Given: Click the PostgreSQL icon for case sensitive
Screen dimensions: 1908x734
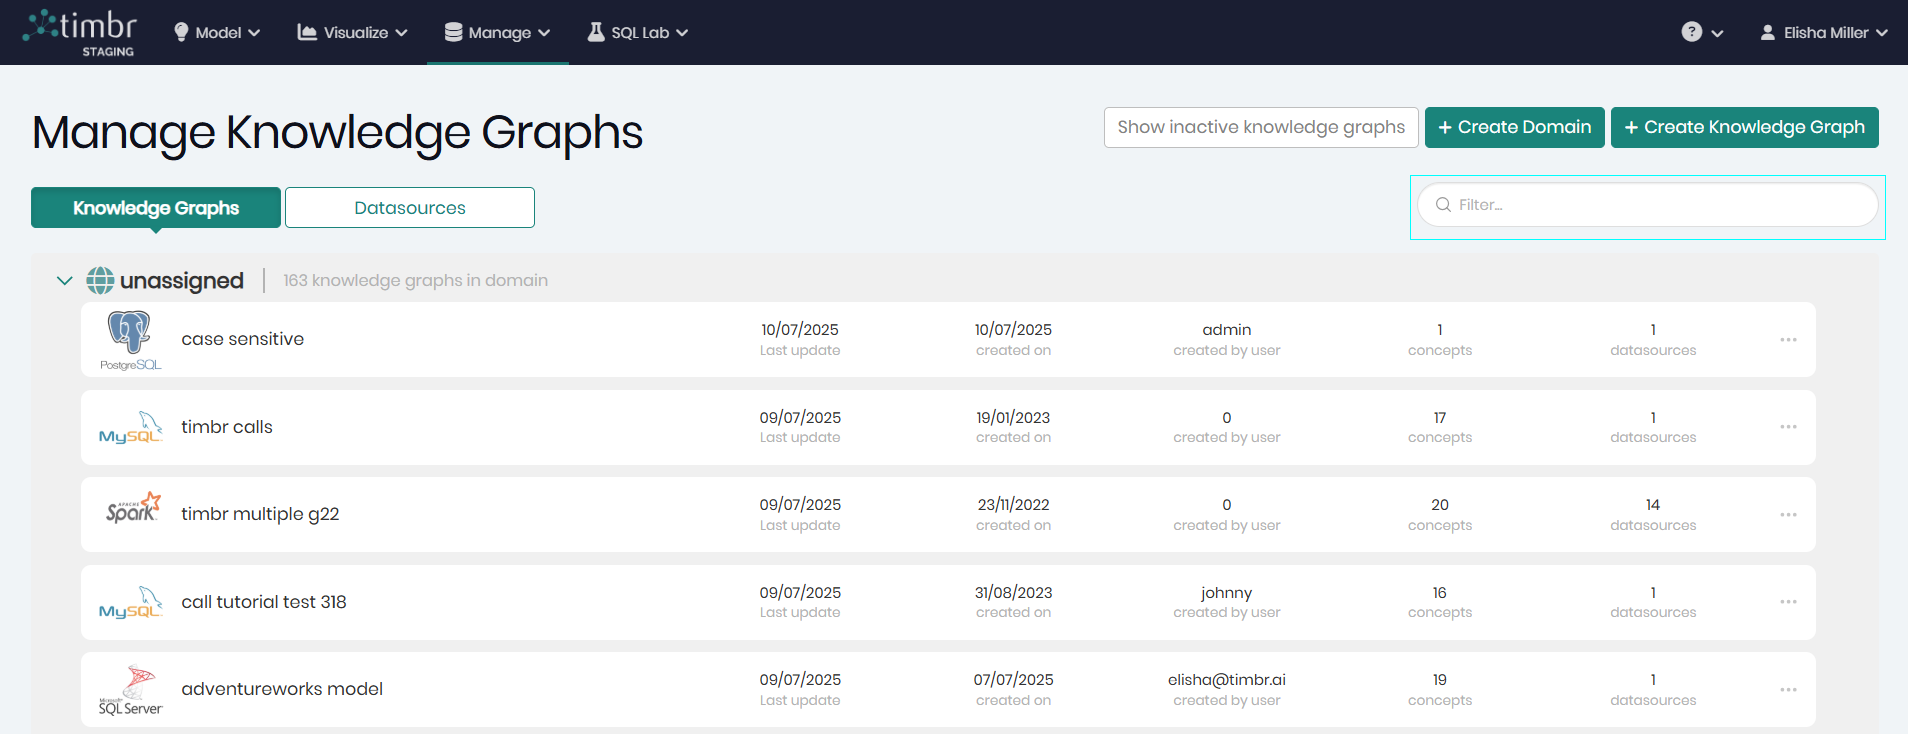Looking at the screenshot, I should click(x=130, y=339).
